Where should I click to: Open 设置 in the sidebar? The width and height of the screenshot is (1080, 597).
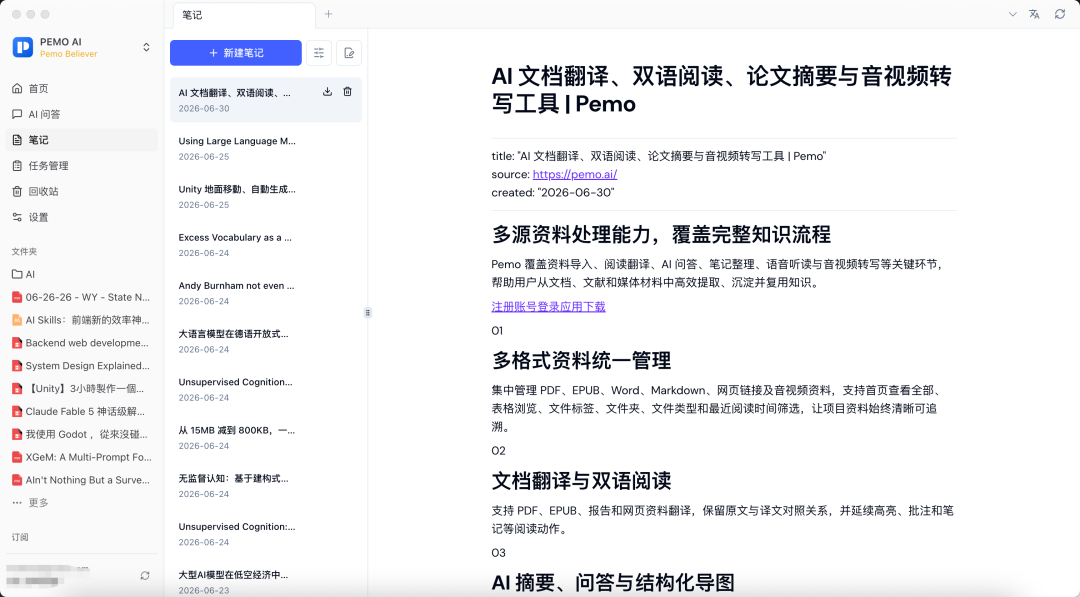coord(82,217)
